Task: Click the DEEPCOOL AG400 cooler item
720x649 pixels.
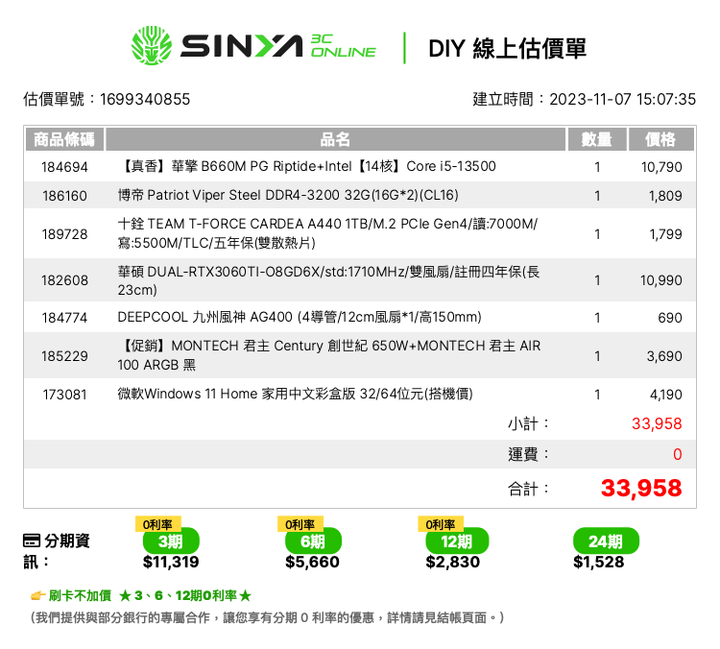Action: click(299, 317)
